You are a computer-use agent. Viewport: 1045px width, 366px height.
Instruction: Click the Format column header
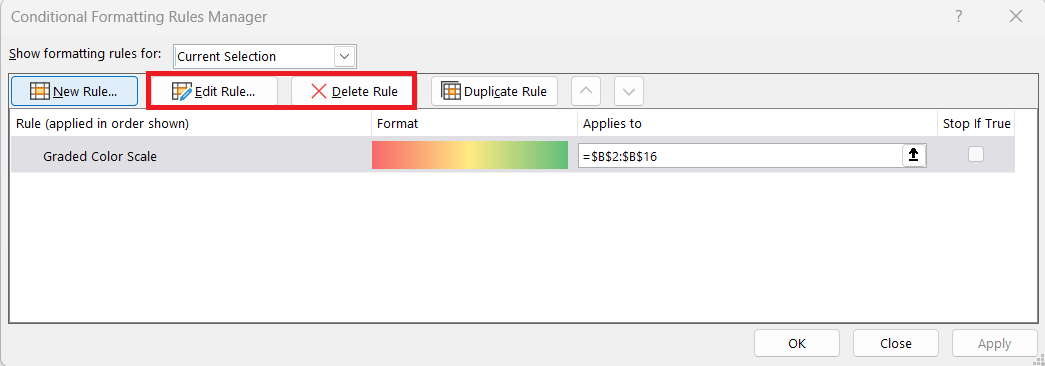(474, 123)
